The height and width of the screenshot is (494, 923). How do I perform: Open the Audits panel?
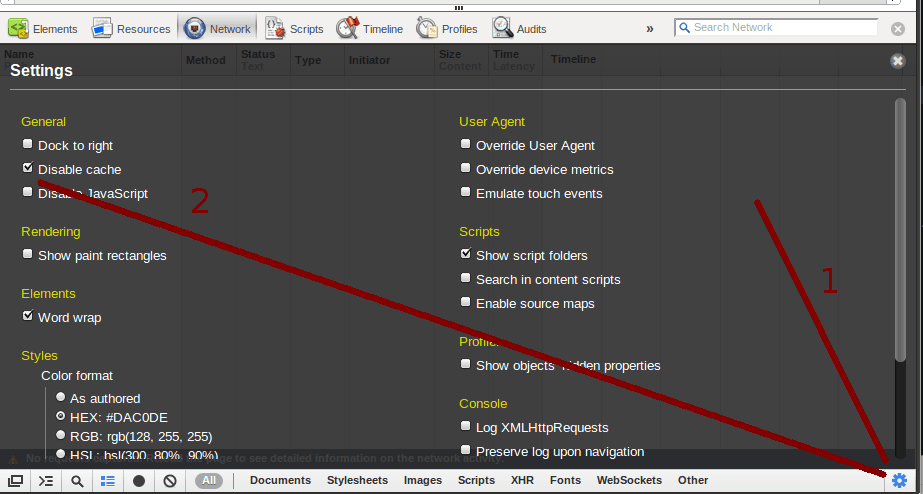(x=519, y=28)
